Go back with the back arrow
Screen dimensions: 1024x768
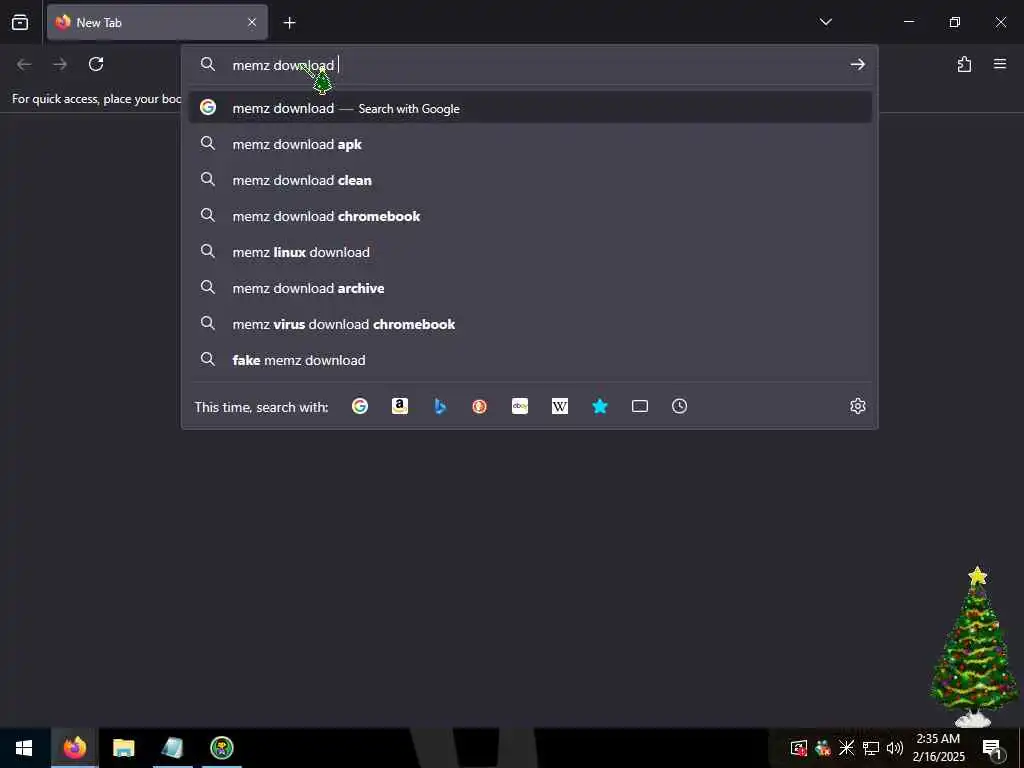[24, 64]
